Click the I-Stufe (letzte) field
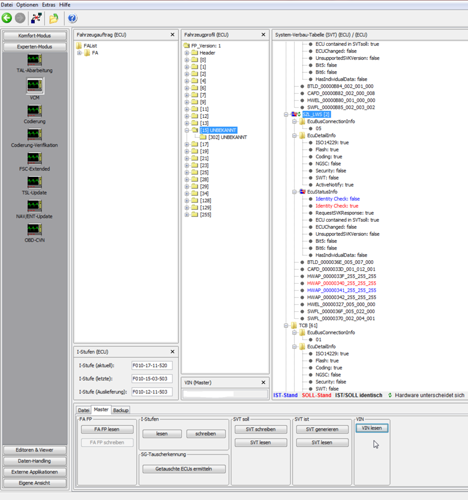The height and width of the screenshot is (500, 468). coord(152,379)
